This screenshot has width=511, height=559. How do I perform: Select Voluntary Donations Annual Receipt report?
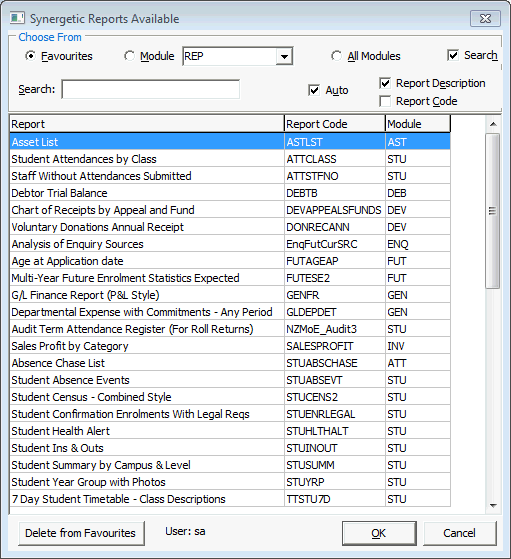coord(230,227)
